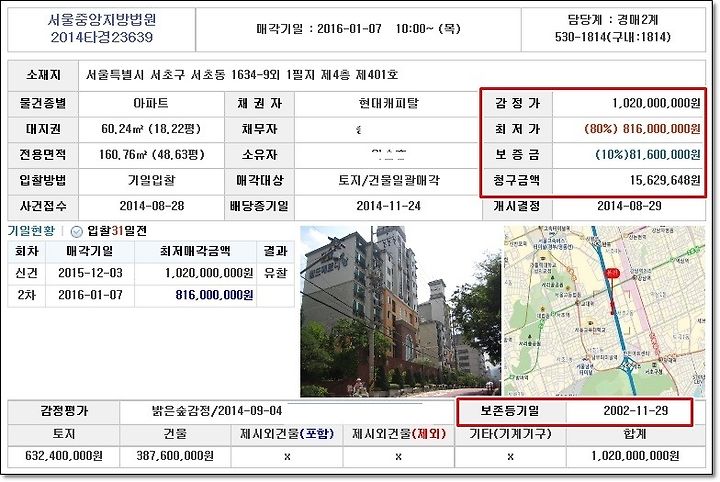The width and height of the screenshot is (720, 482).
Task: Click the appraisal value 1,020,000,000원 beside 감정가
Action: (656, 103)
